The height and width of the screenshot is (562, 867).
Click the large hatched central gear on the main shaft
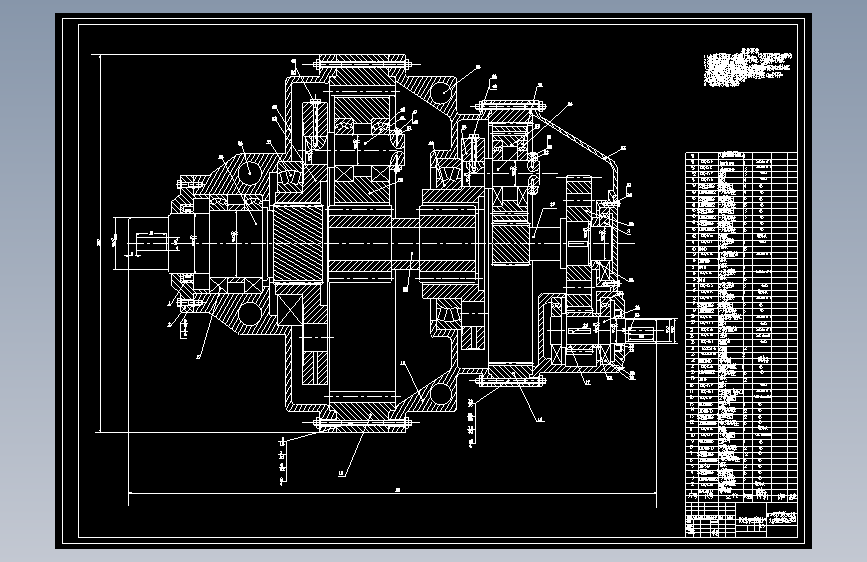[x=297, y=243]
